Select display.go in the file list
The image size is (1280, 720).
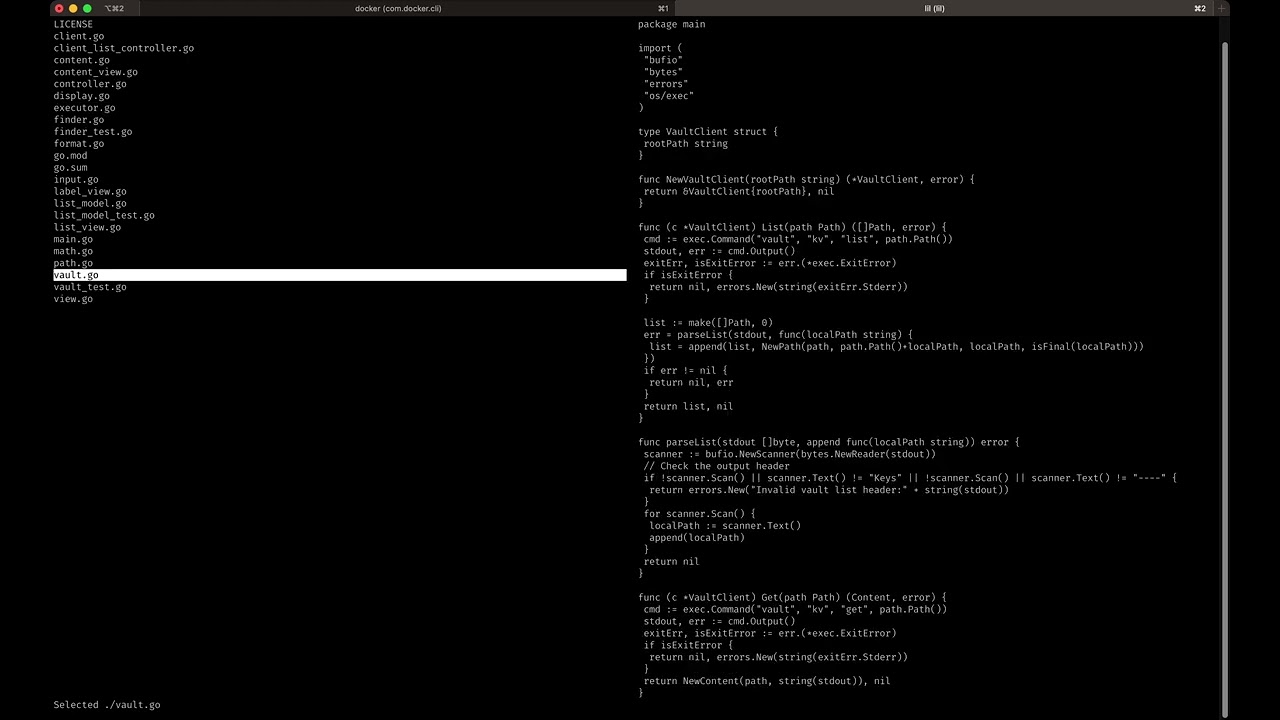82,96
